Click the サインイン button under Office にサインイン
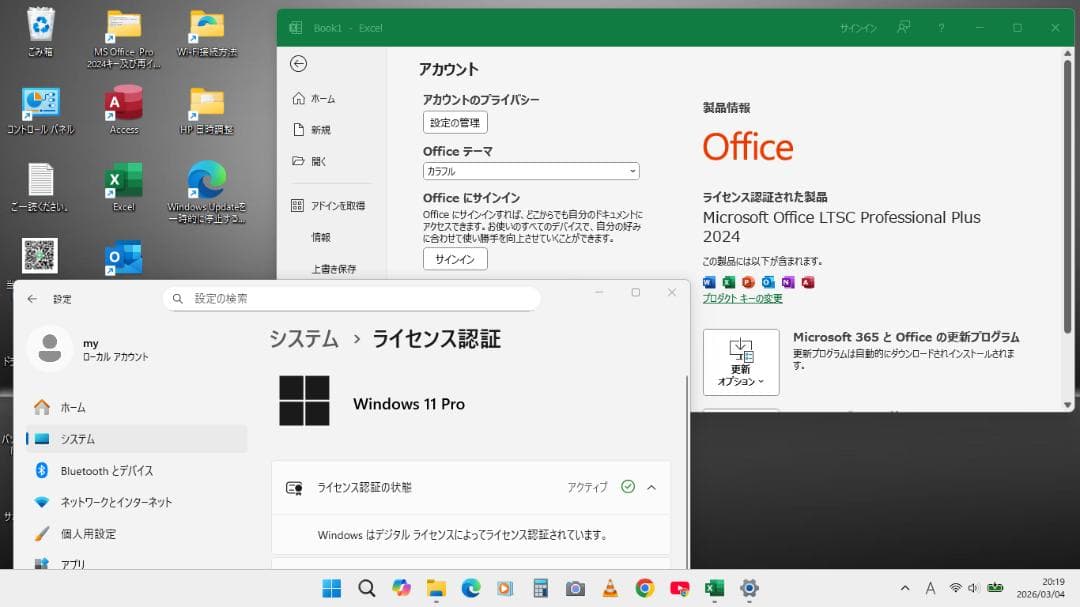1080x607 pixels. [455, 259]
